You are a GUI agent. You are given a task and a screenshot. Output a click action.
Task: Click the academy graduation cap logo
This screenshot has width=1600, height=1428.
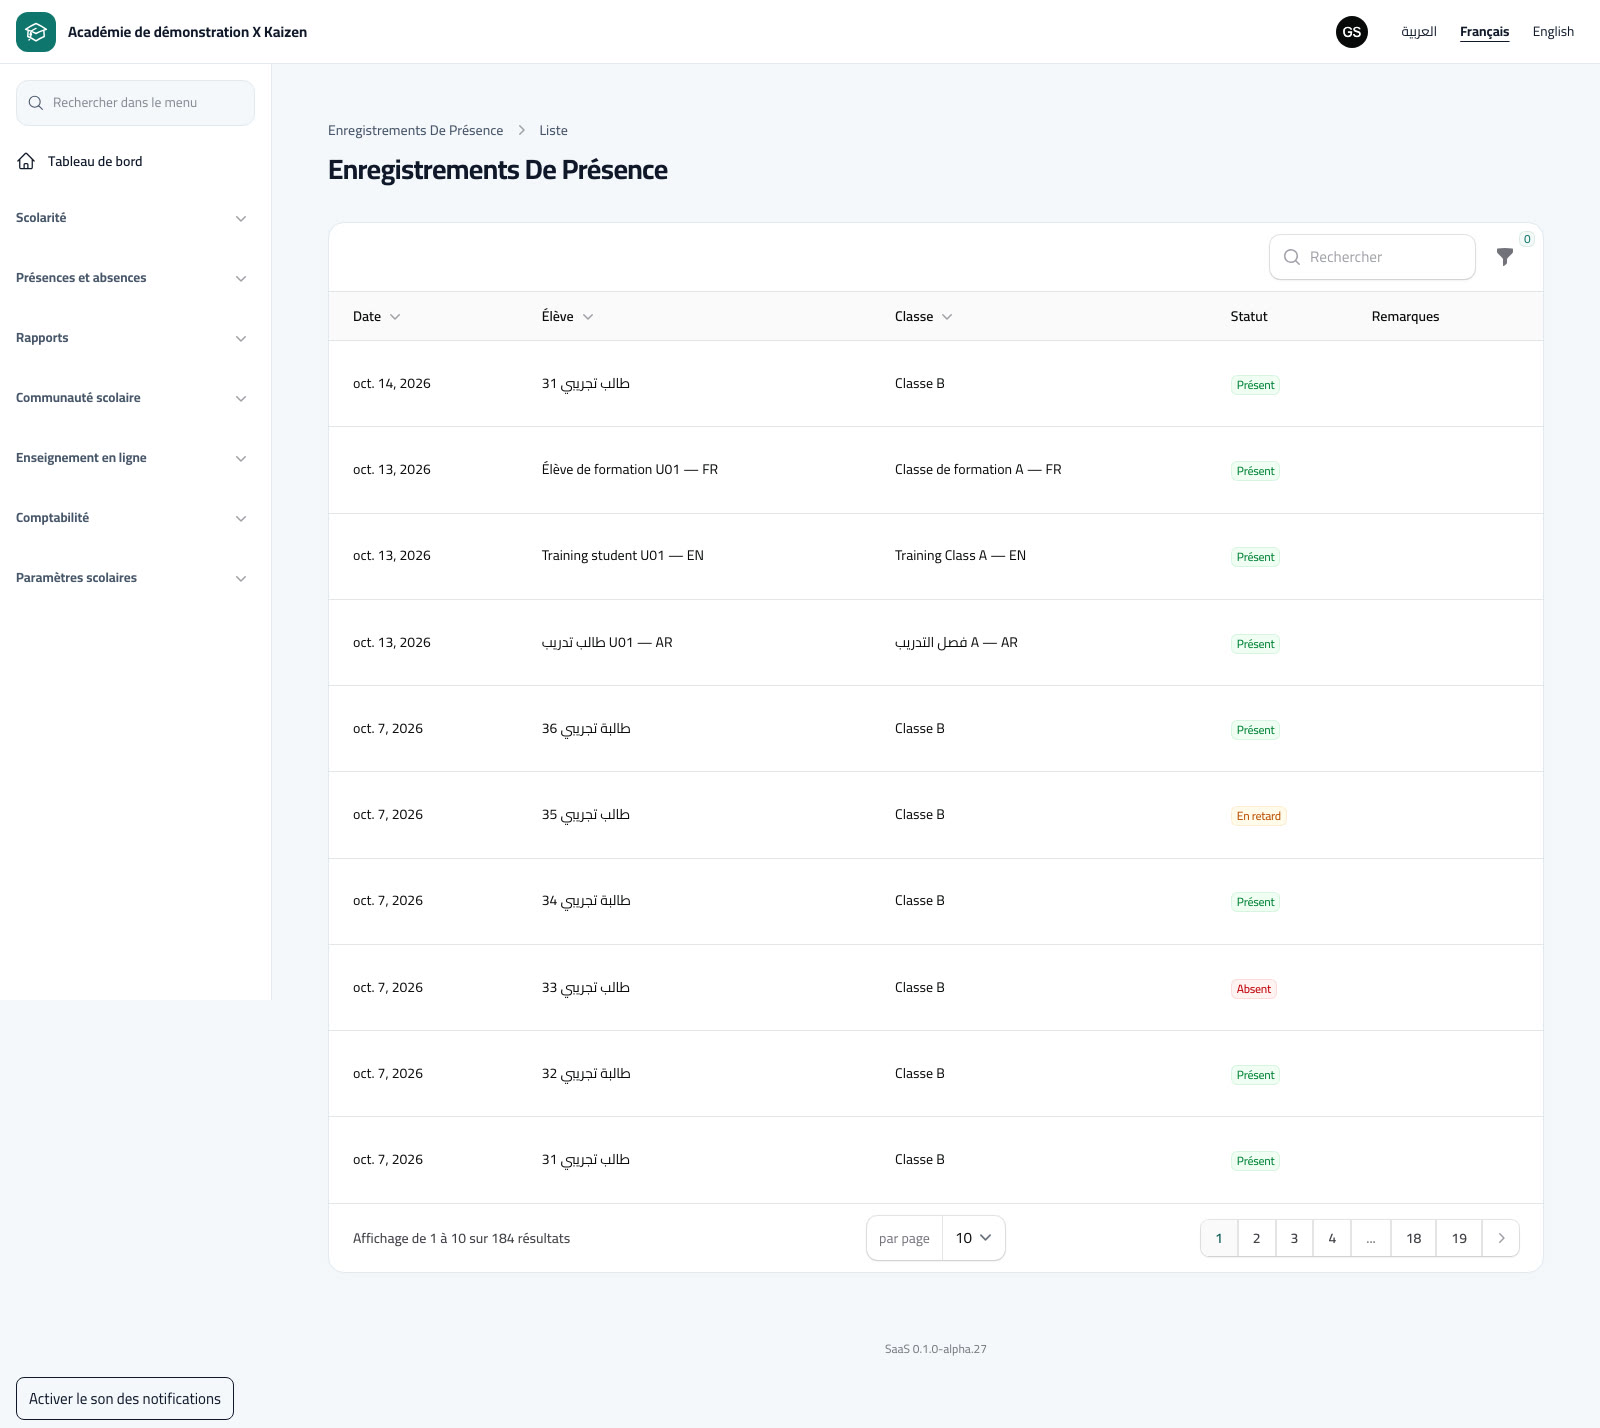pyautogui.click(x=36, y=32)
